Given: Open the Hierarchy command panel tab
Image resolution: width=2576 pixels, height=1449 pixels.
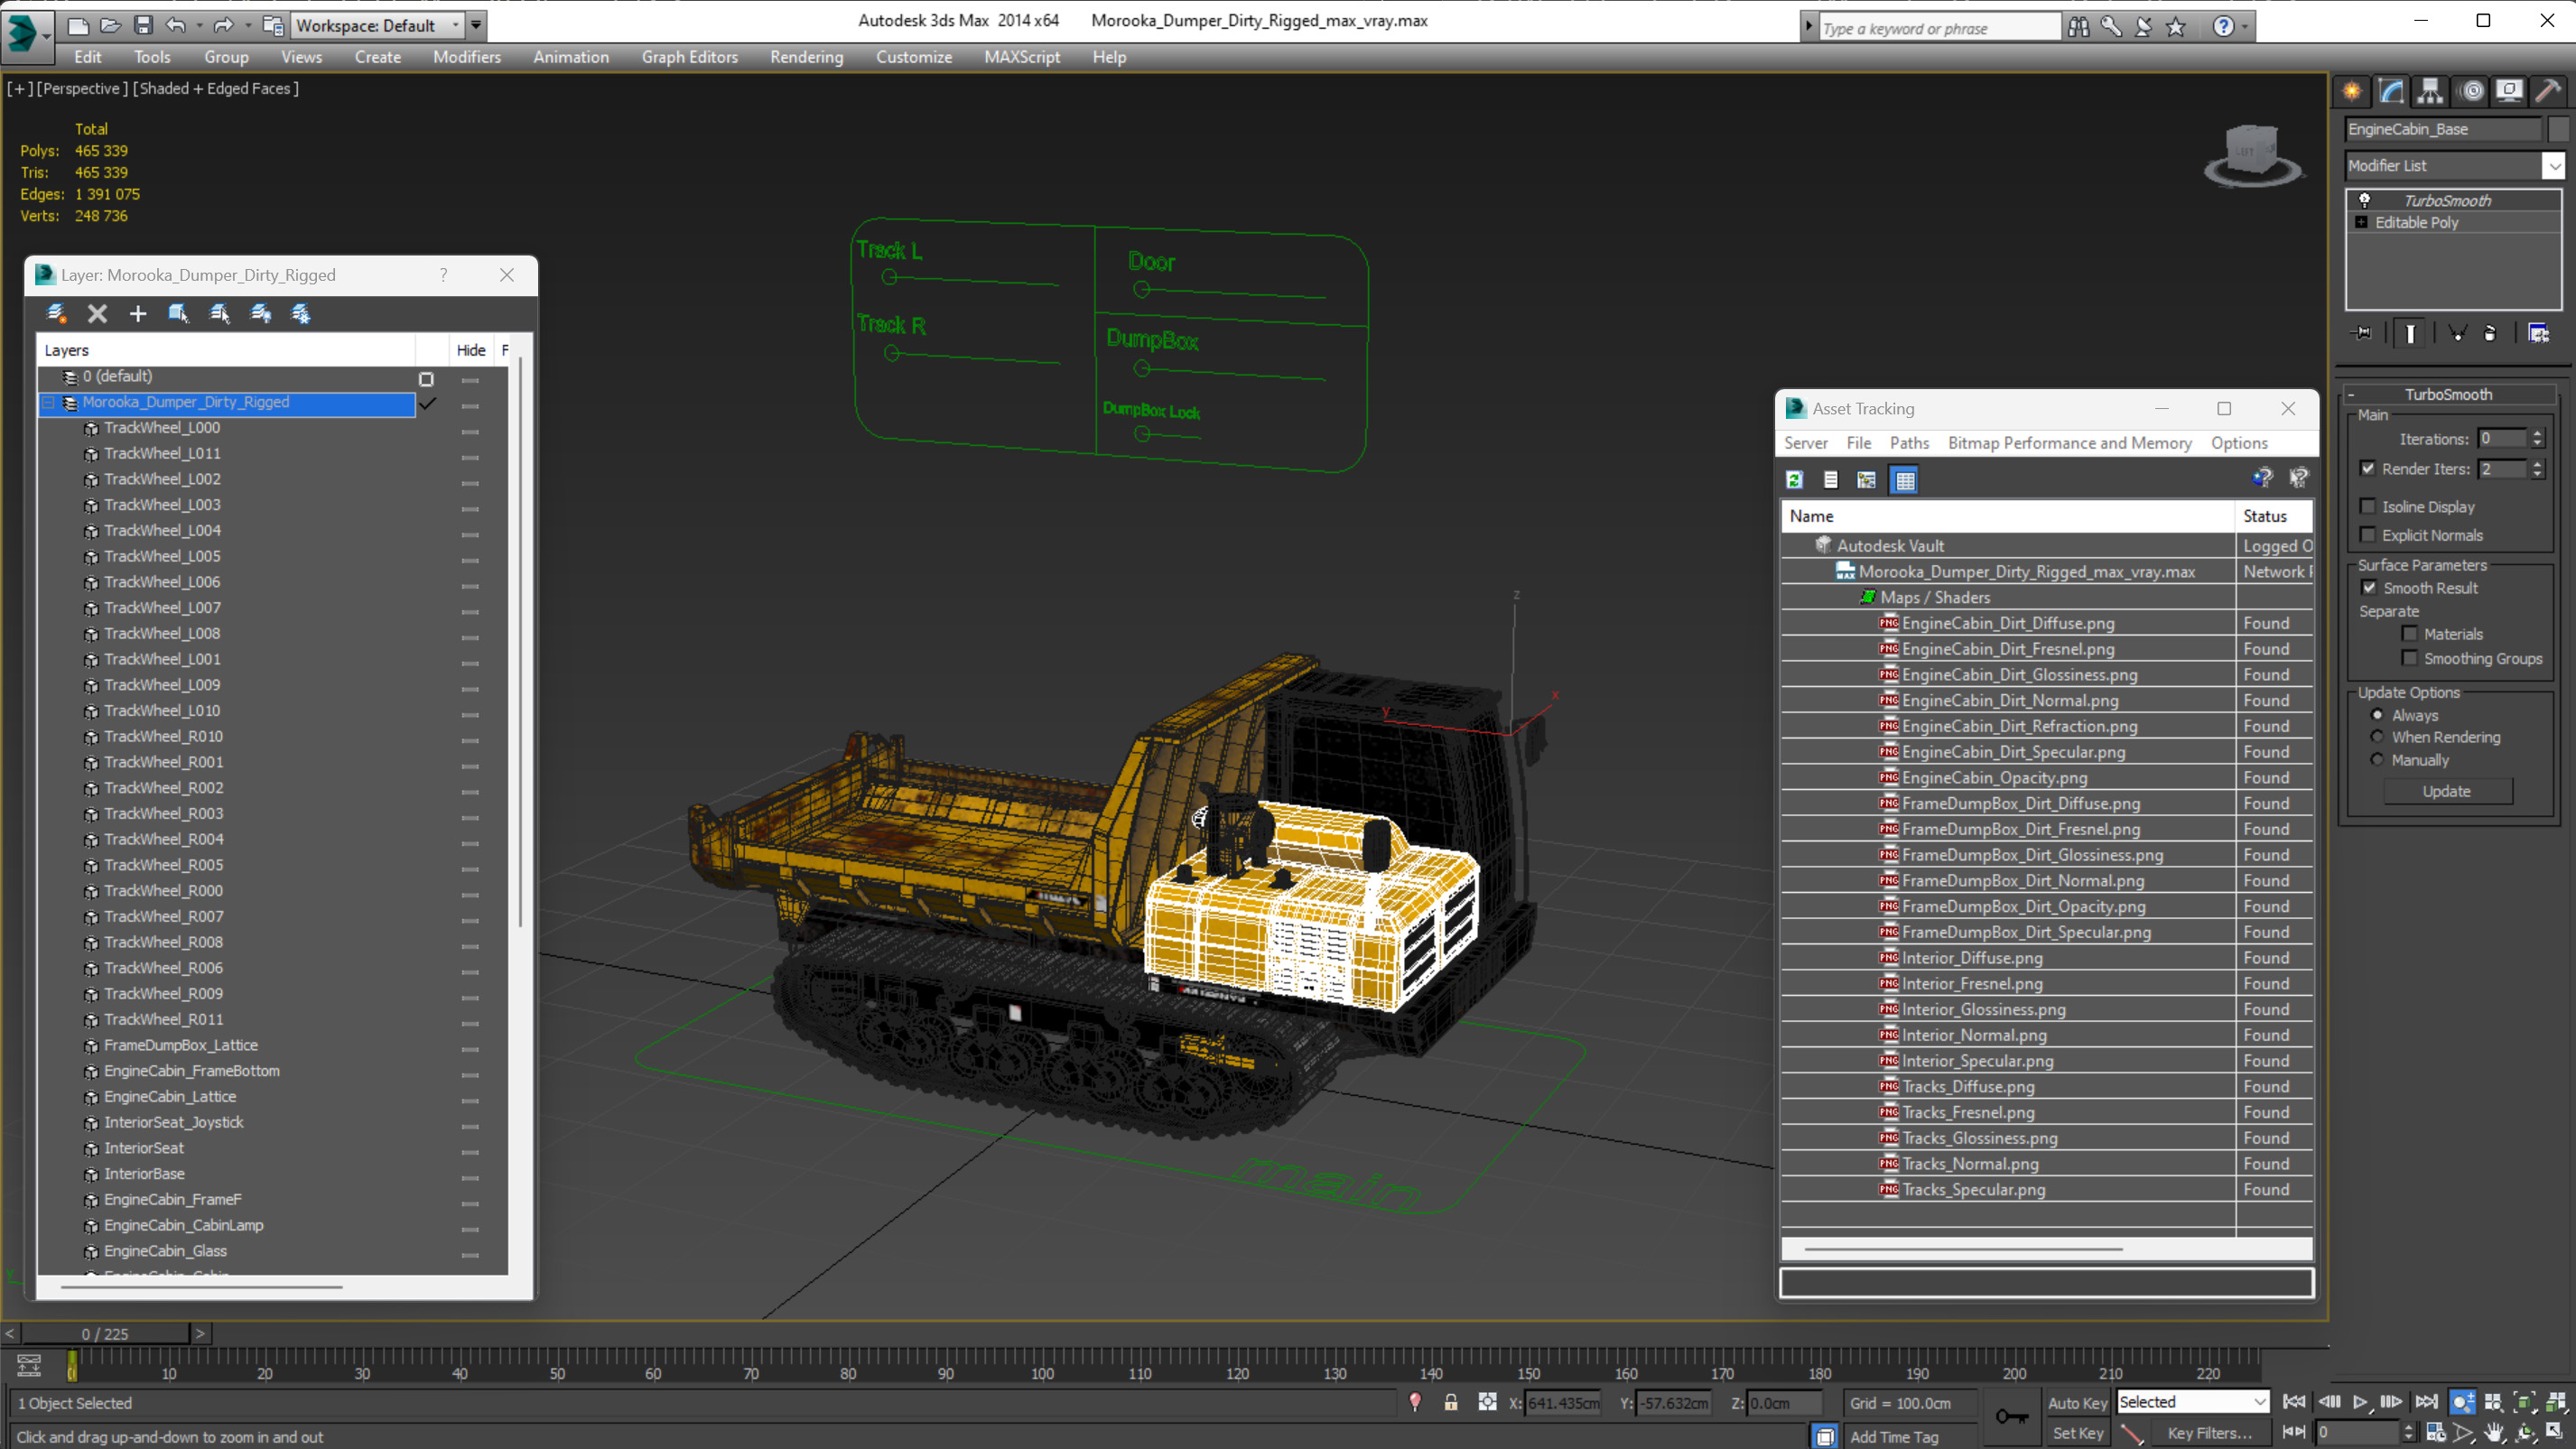Looking at the screenshot, I should pyautogui.click(x=2430, y=92).
